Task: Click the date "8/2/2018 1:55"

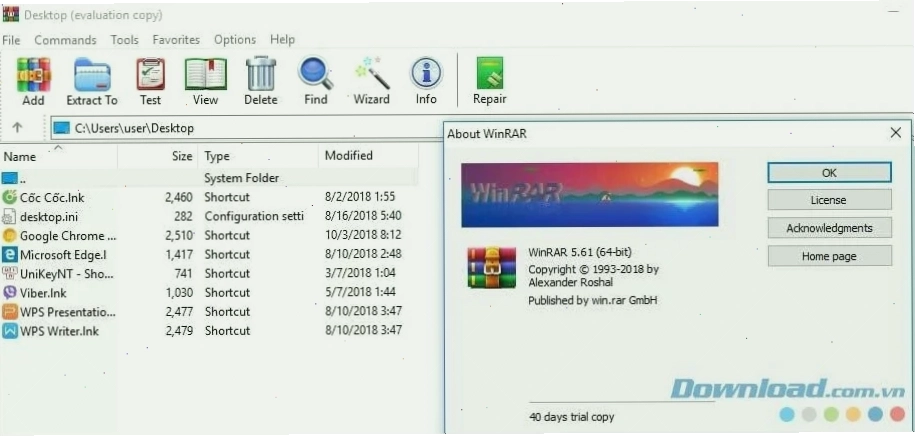Action: (360, 197)
